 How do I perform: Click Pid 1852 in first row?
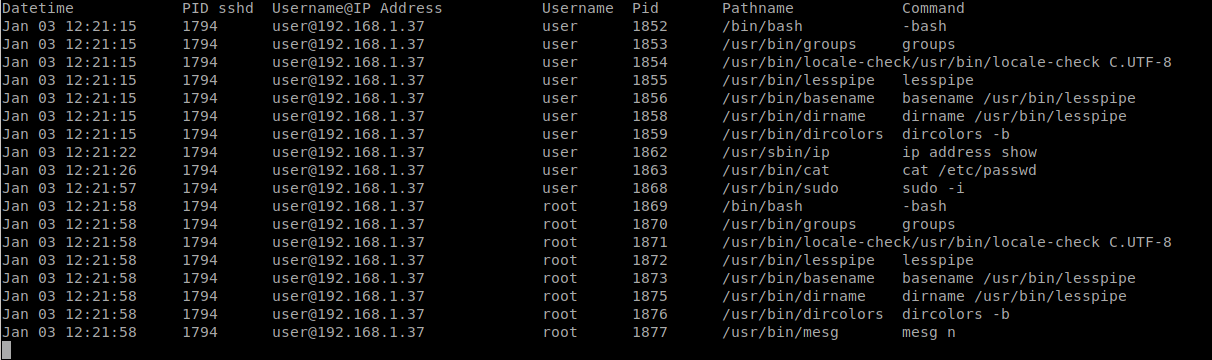[x=650, y=26]
